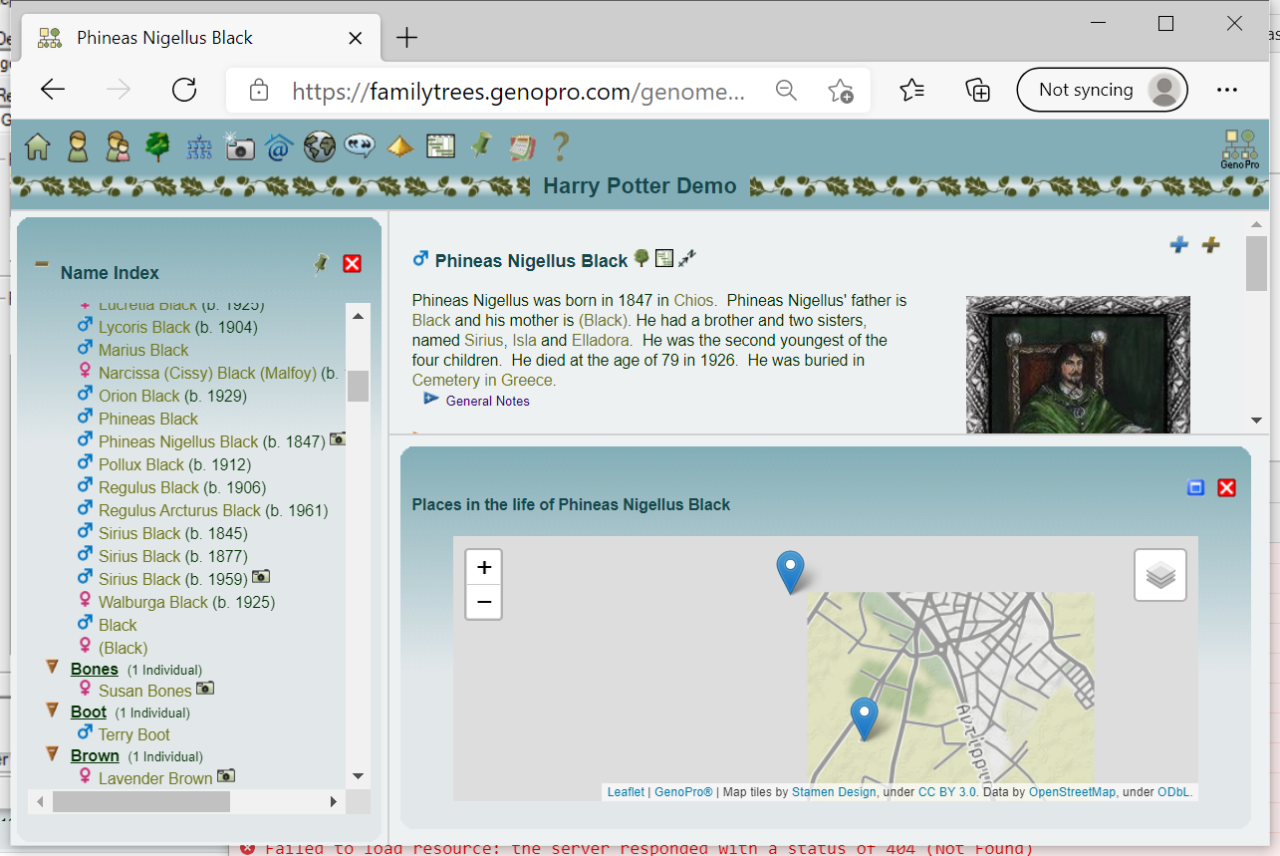Viewport: 1280px width, 856px height.
Task: Click the upper map marker pin
Action: coord(790,572)
